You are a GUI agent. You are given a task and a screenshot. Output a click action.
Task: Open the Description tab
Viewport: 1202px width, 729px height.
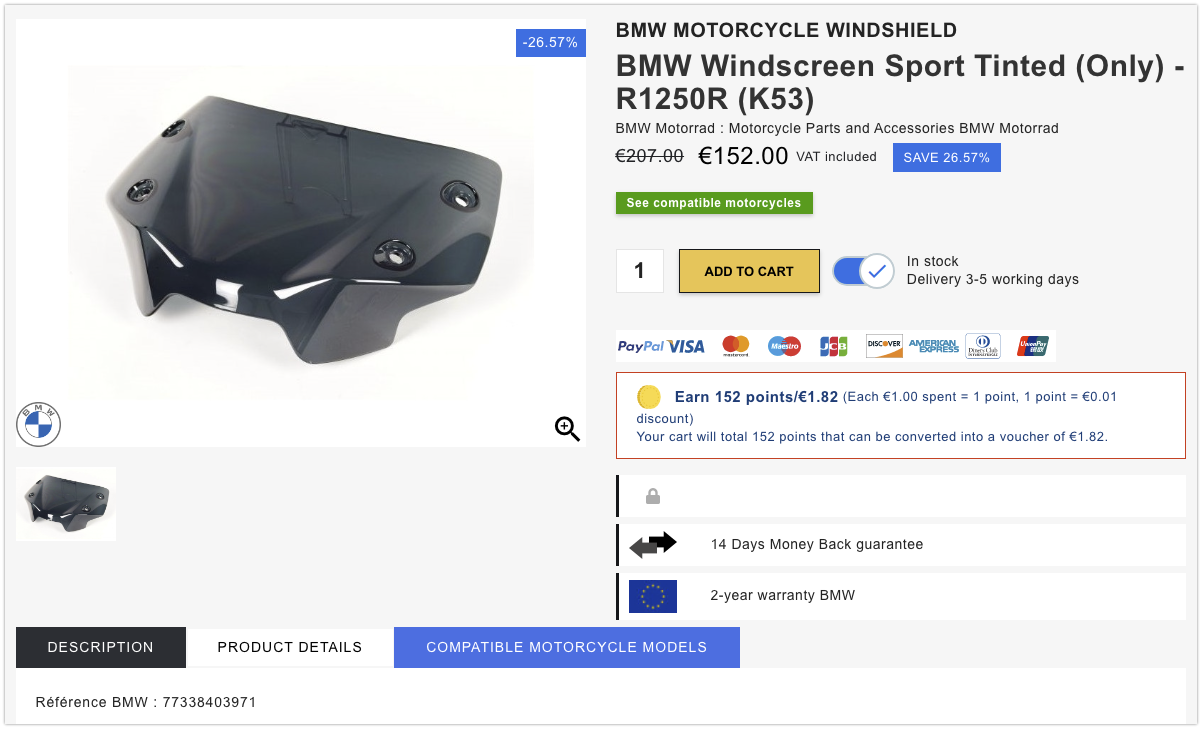point(101,647)
